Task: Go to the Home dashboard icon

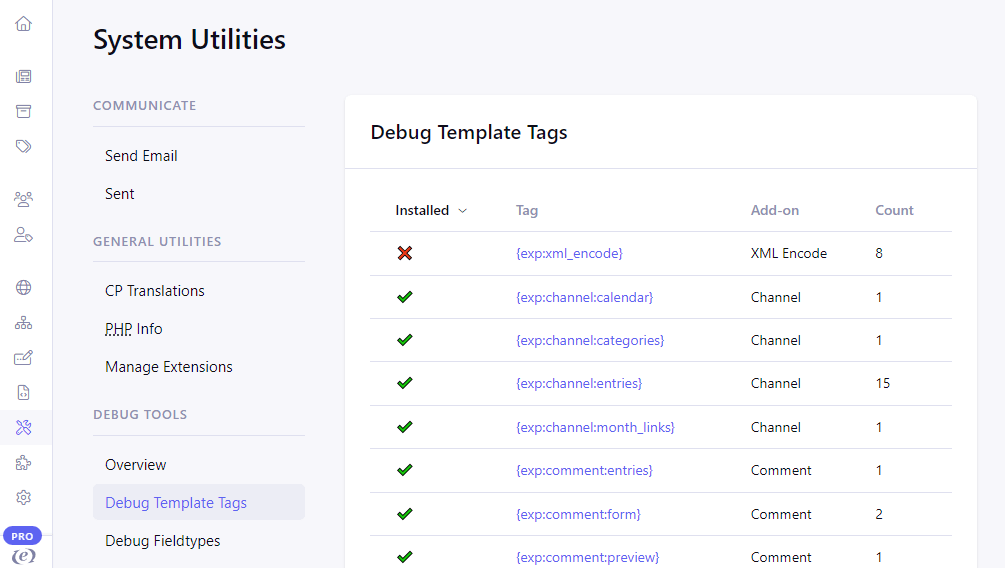Action: [23, 23]
